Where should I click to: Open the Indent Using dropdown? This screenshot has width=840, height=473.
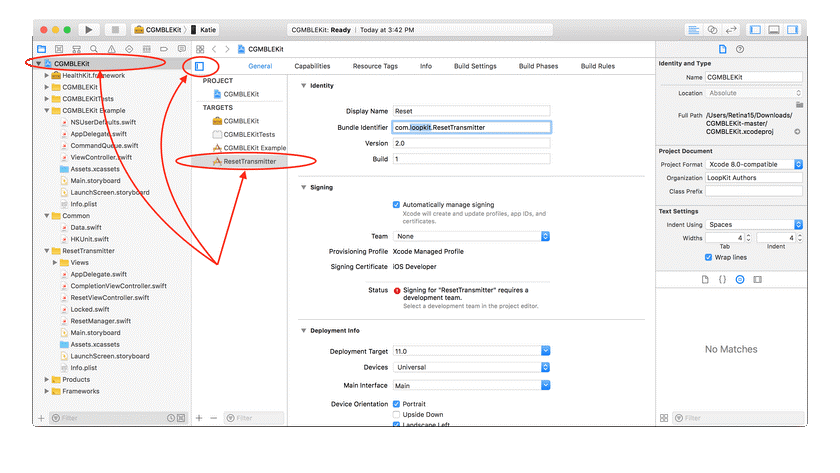click(754, 224)
